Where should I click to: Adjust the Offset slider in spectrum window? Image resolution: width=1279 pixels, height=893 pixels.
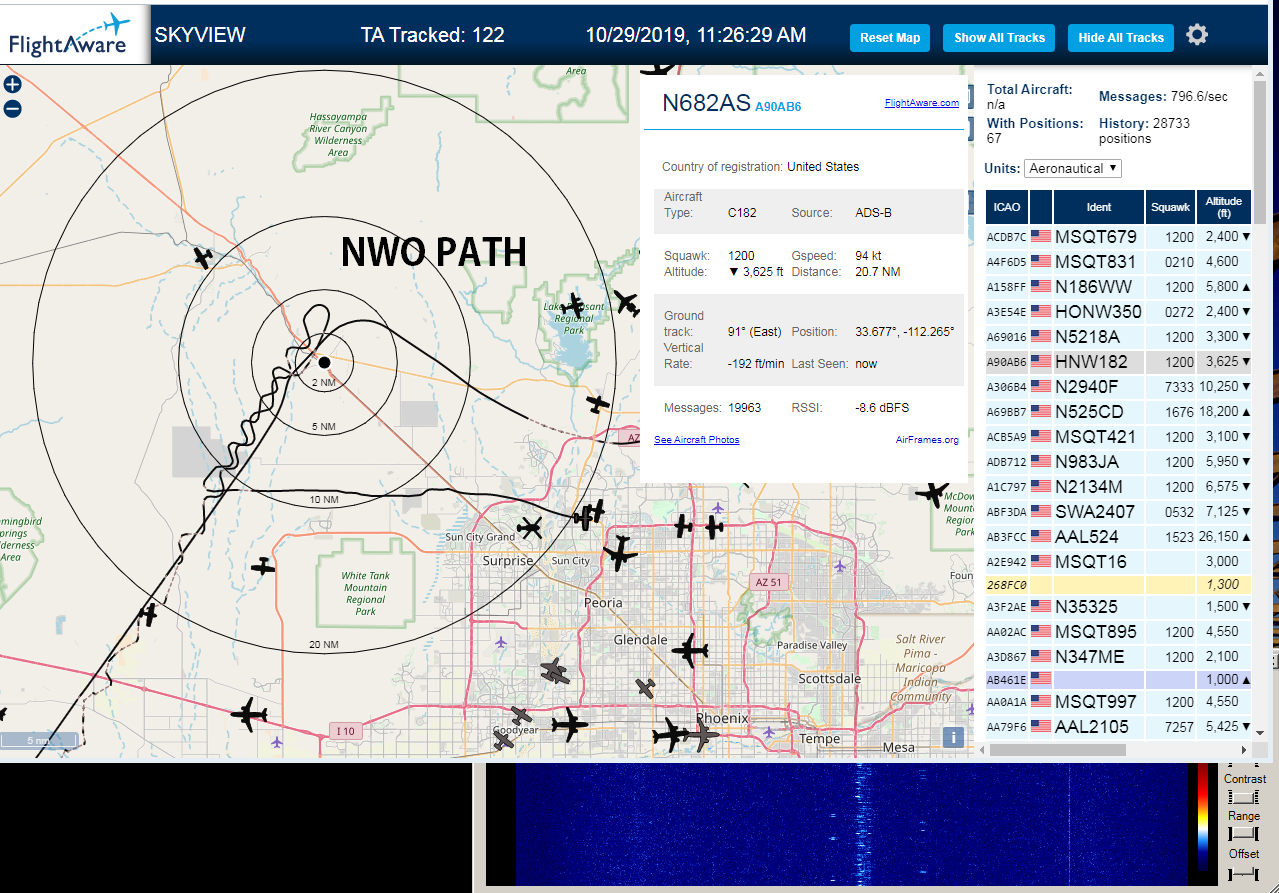[x=1244, y=874]
